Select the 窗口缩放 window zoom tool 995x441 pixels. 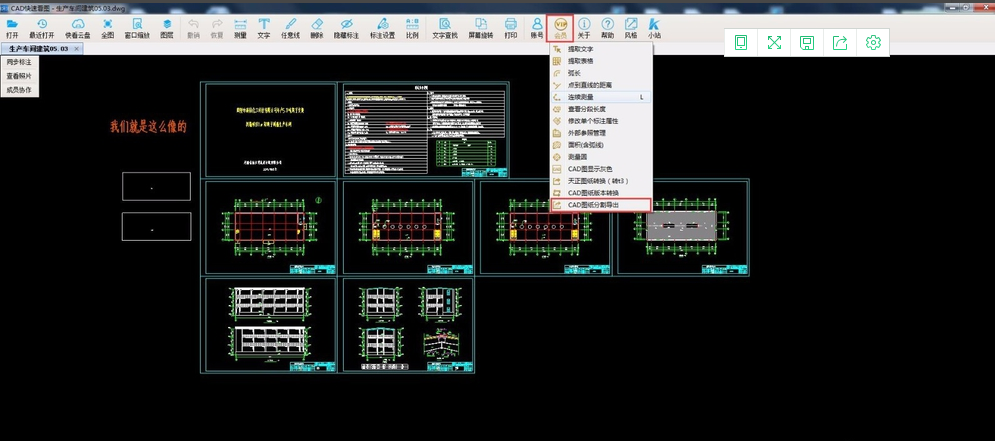pos(137,26)
